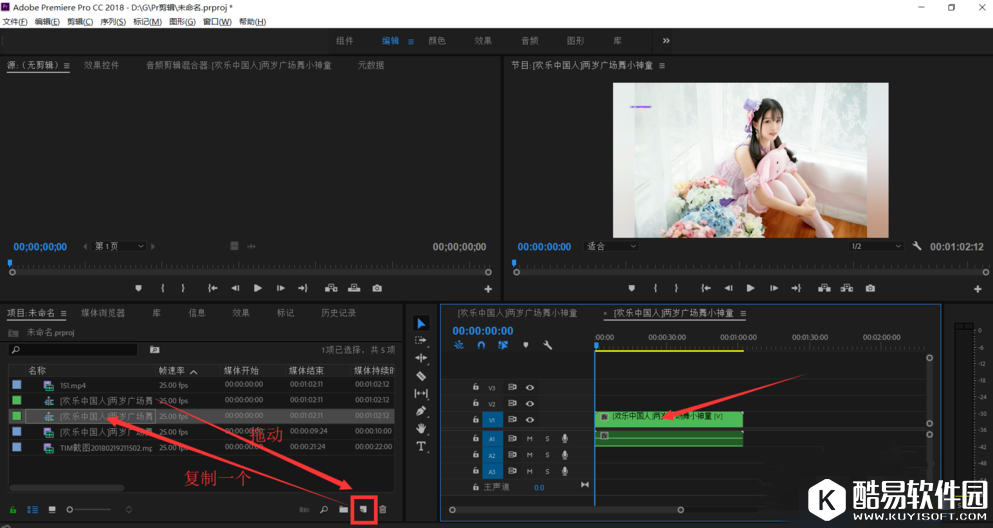Select the Pen tool in timeline toolbox
The width and height of the screenshot is (993, 528).
tap(421, 411)
